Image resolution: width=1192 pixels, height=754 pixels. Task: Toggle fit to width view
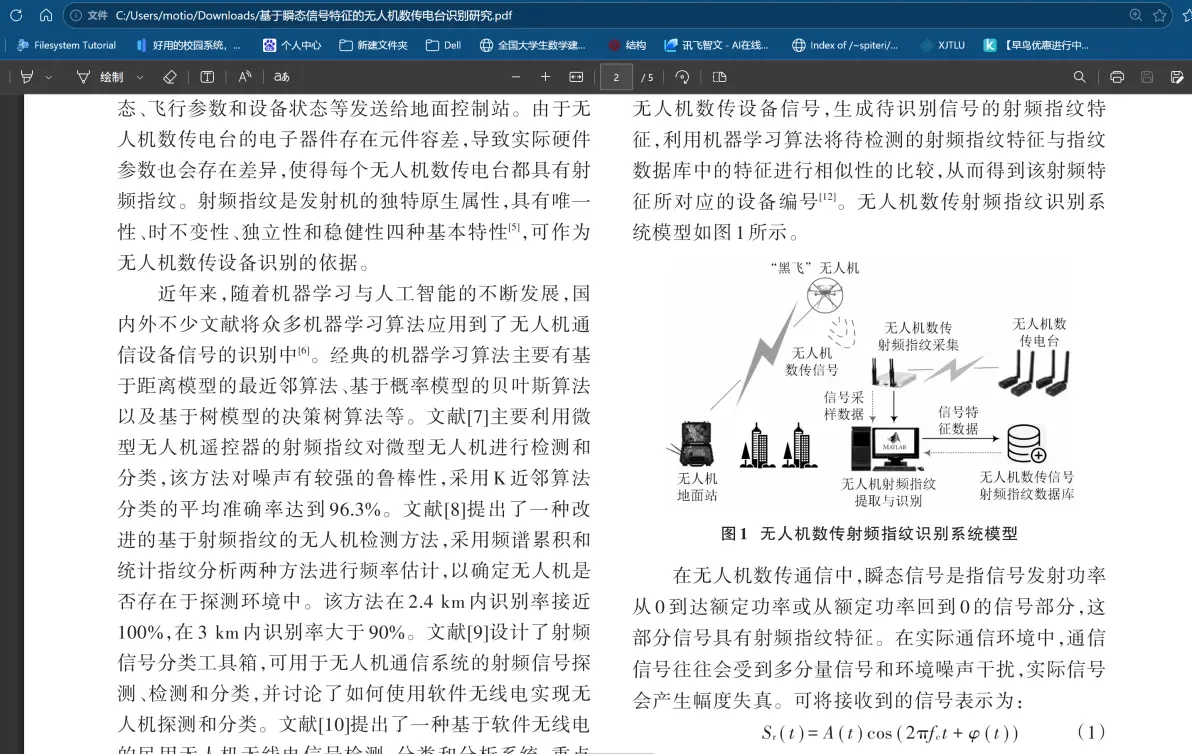click(x=576, y=77)
